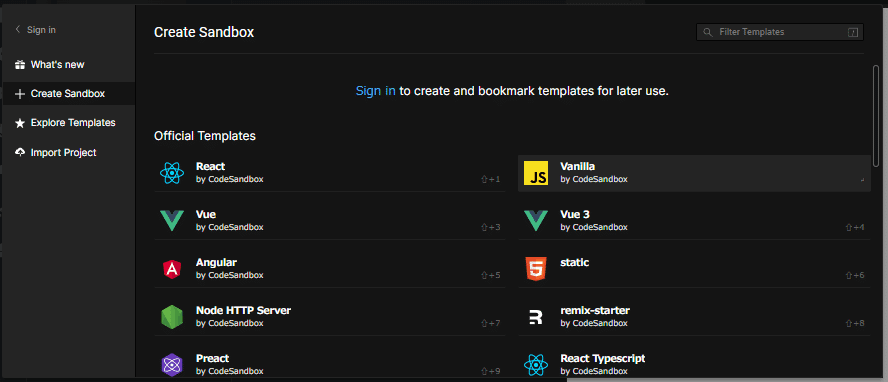Click the cloud upload icon beside Import Project

[20, 153]
